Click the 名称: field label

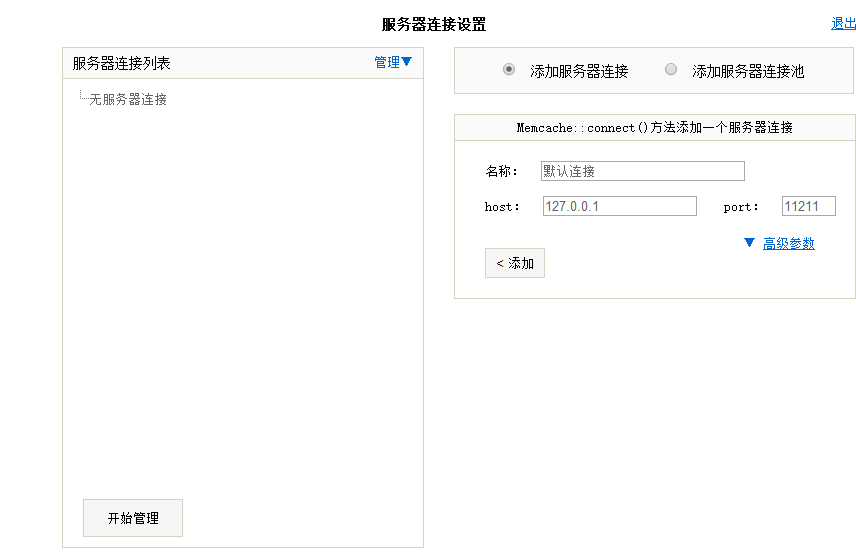click(502, 171)
